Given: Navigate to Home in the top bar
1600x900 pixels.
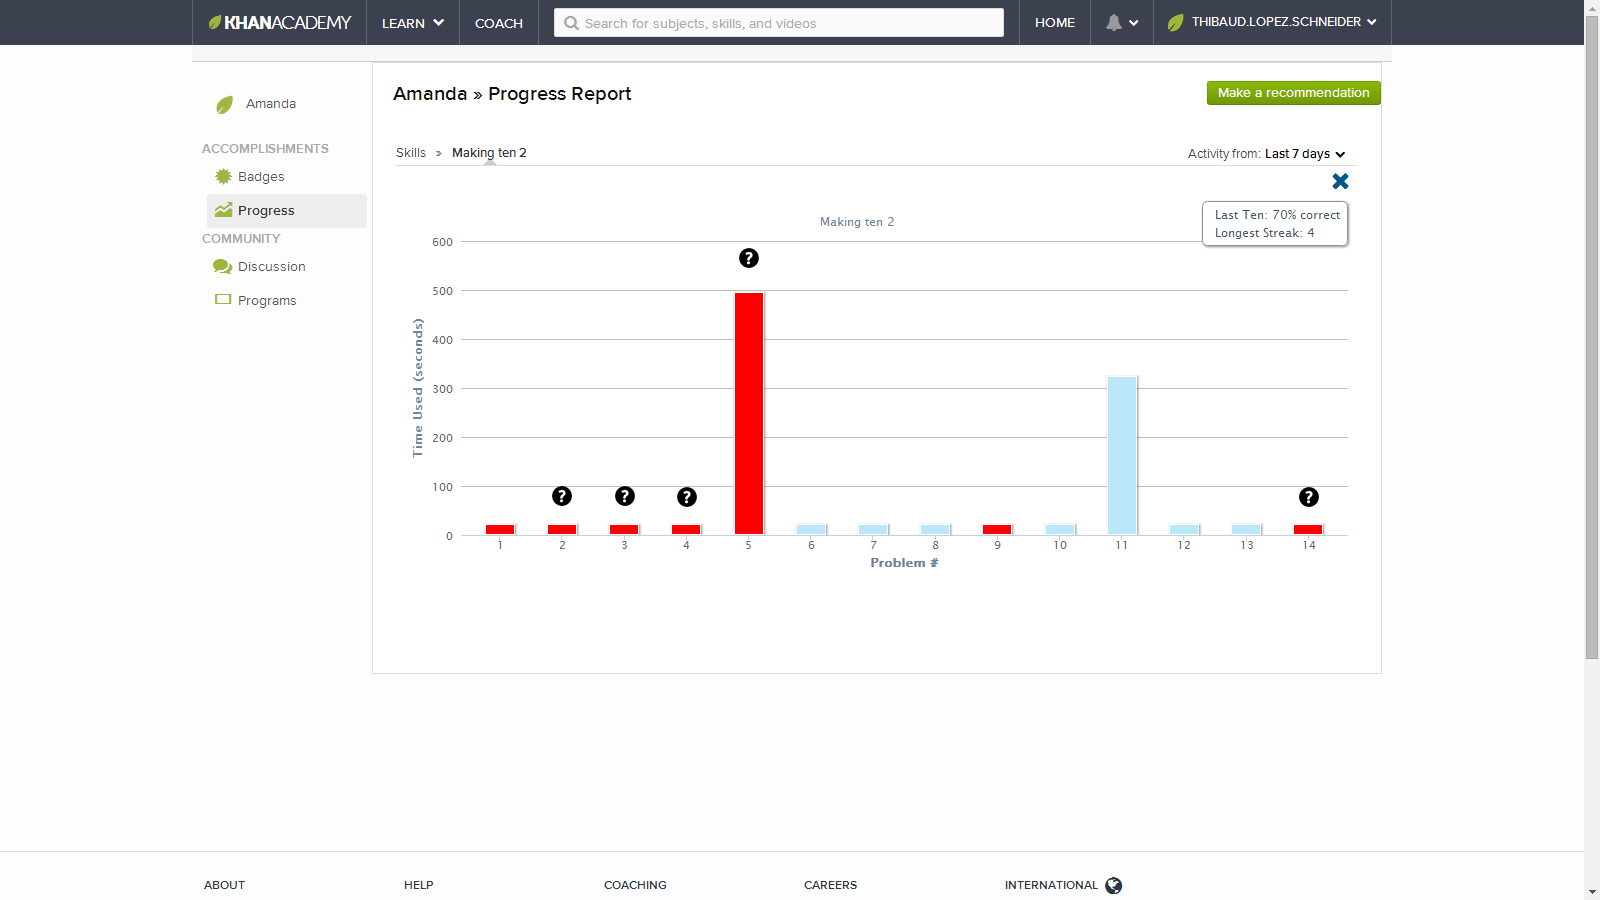Looking at the screenshot, I should [1054, 22].
